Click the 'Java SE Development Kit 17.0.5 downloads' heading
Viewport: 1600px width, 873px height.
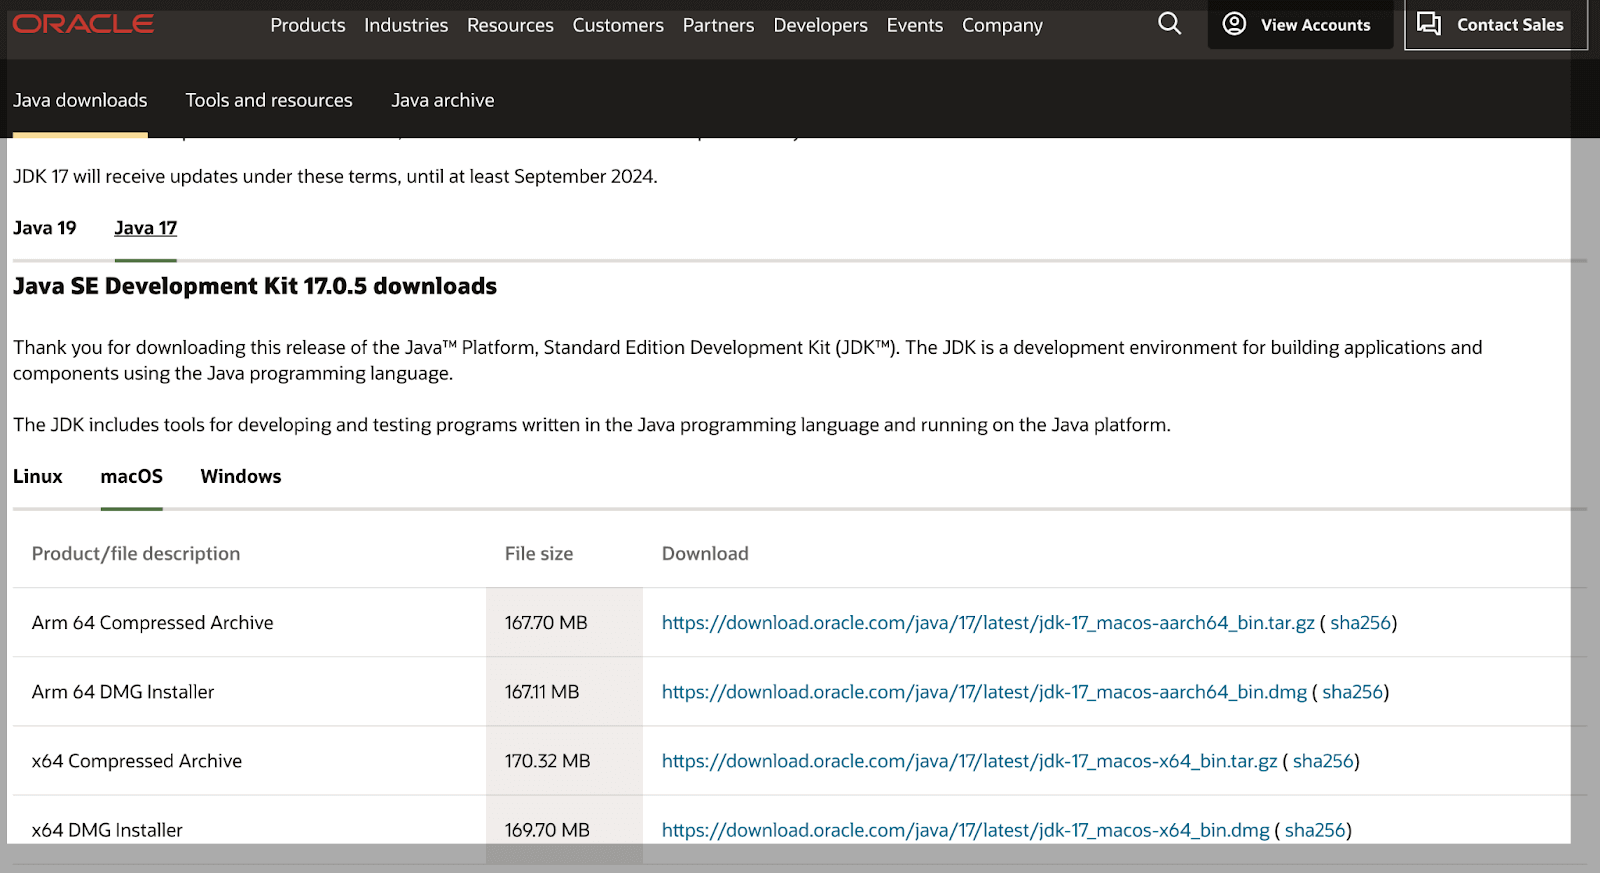click(x=255, y=286)
